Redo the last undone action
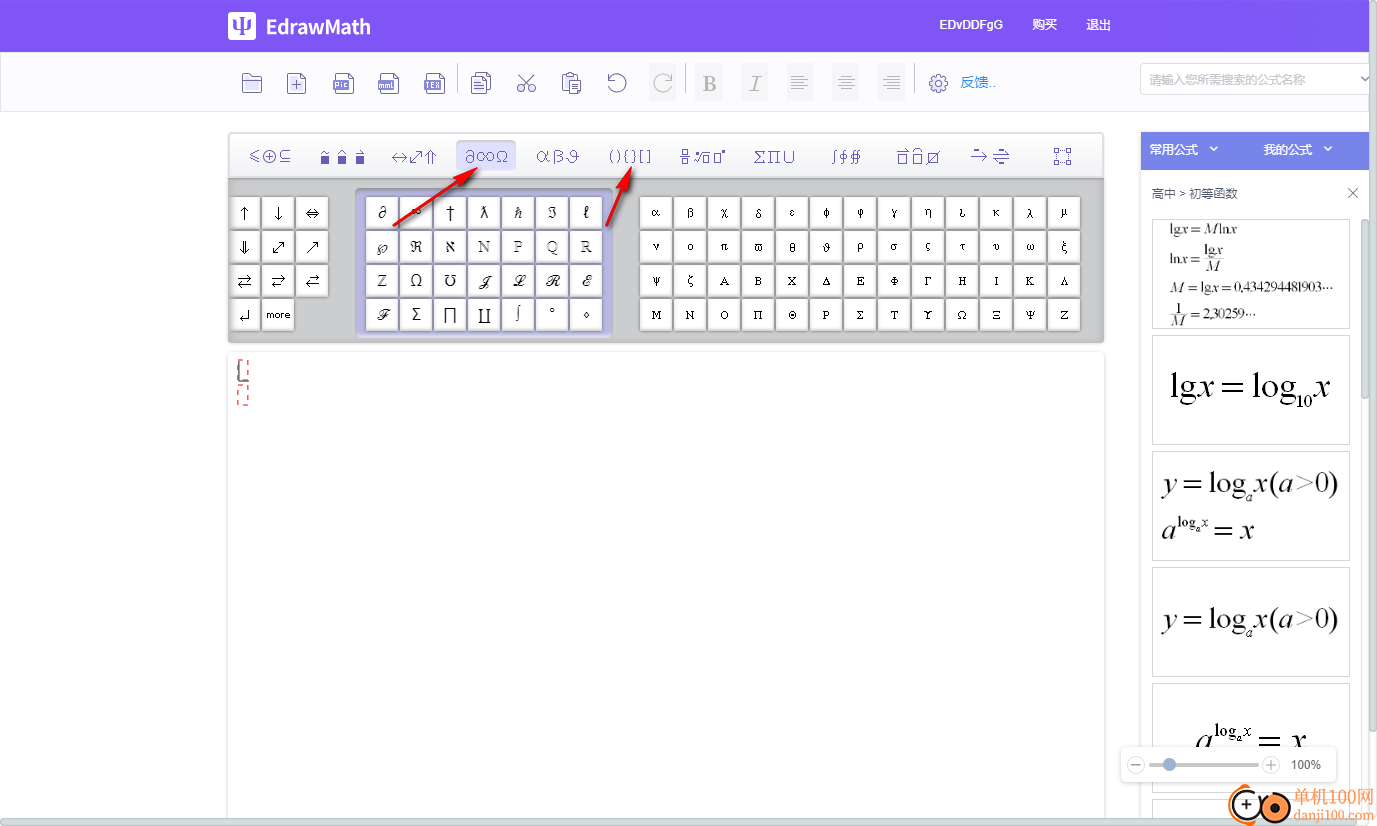This screenshot has width=1377, height=826. 662,83
